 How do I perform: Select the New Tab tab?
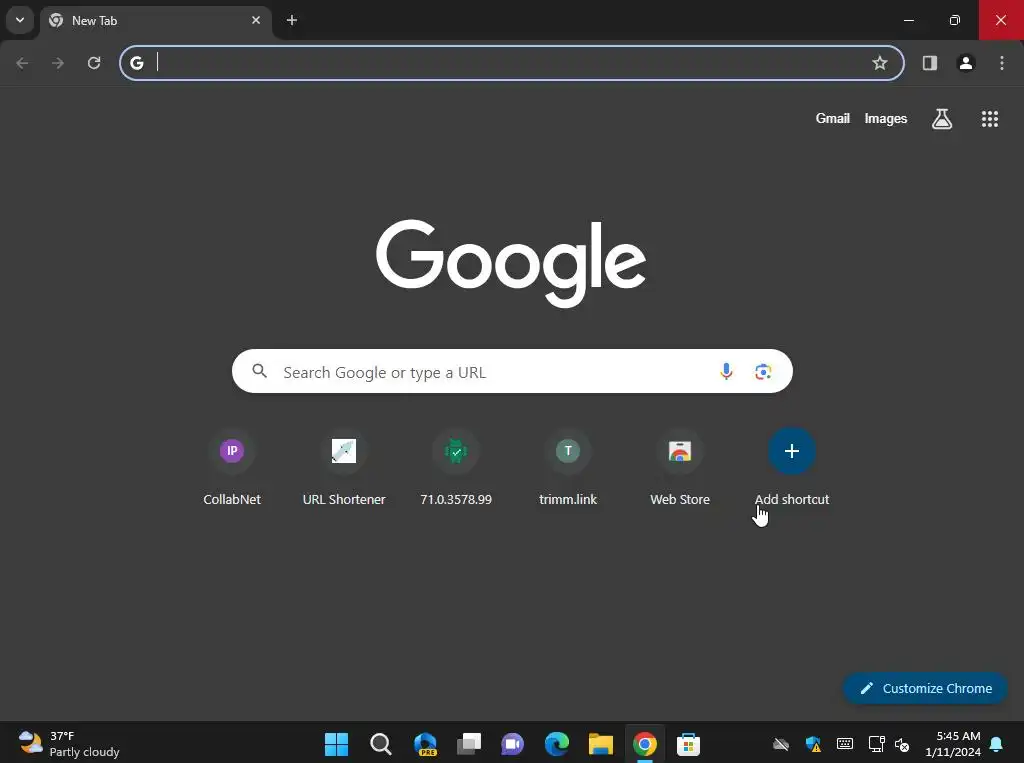pos(156,21)
